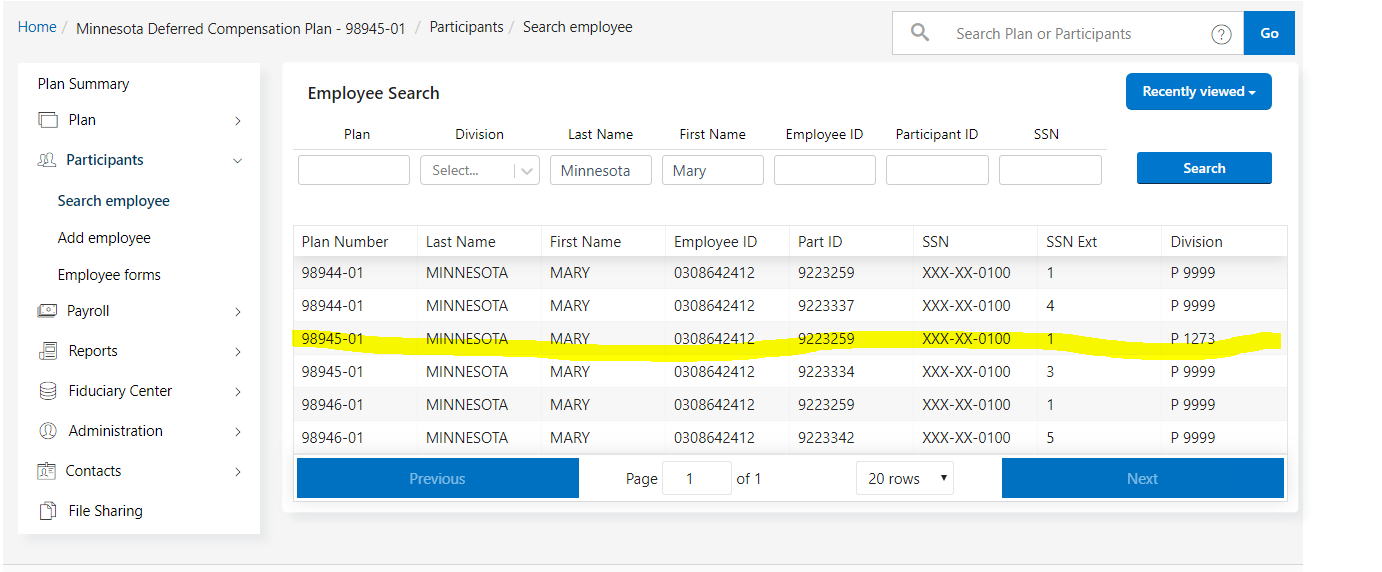Go to Home breadcrumb link
The image size is (1382, 572).
37,27
